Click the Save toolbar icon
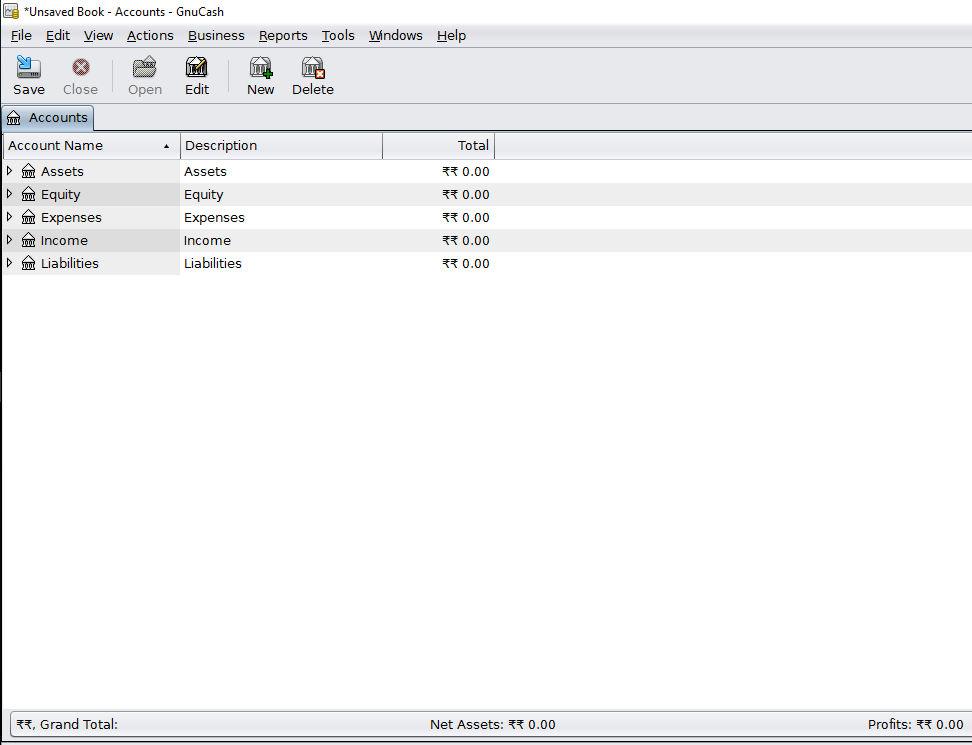Screen dimensions: 972x745 (29, 67)
